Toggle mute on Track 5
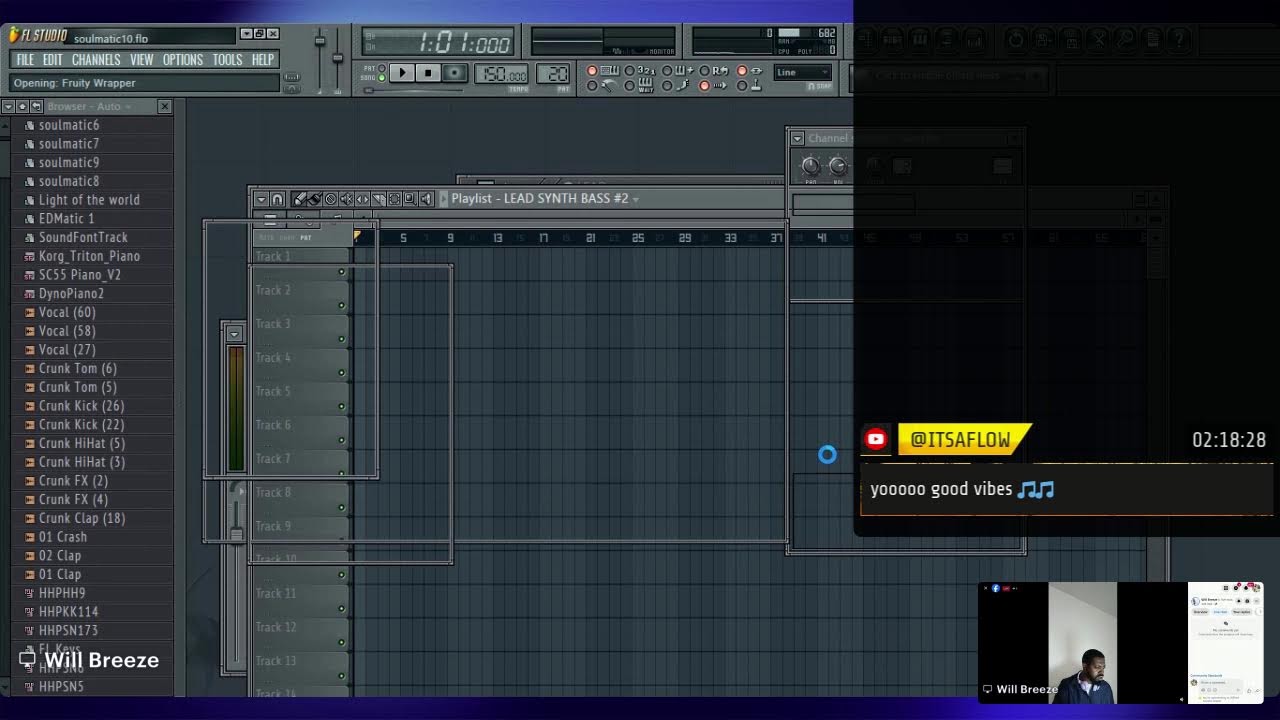 pyautogui.click(x=341, y=407)
